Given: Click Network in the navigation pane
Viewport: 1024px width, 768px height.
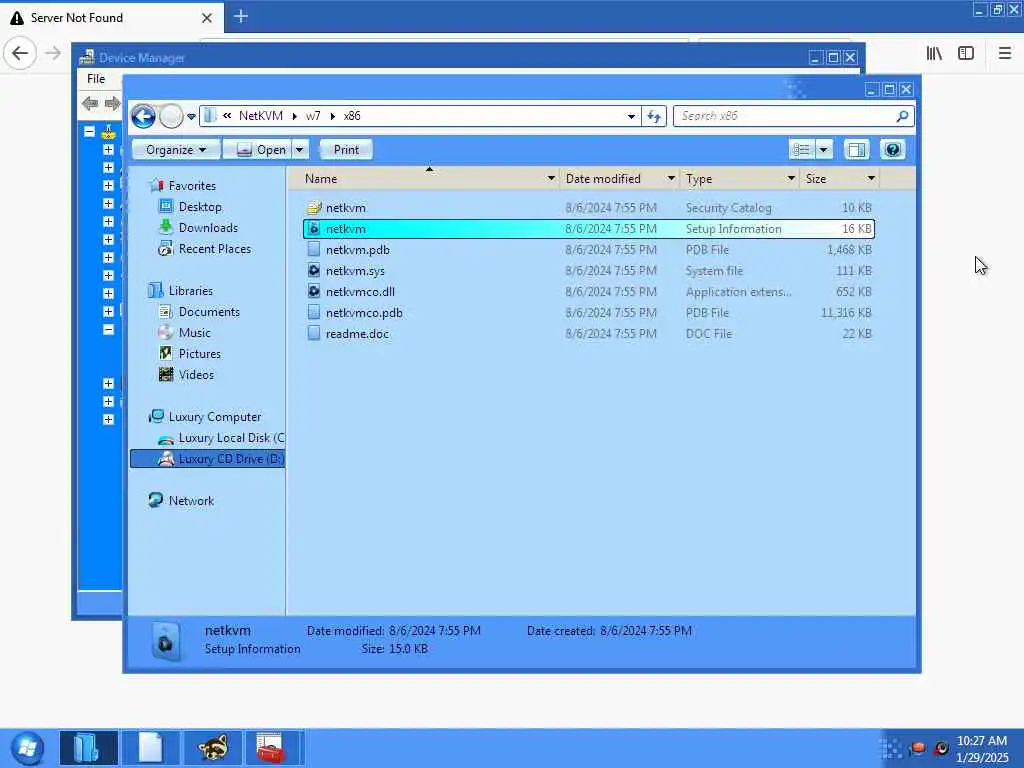Looking at the screenshot, I should pos(191,501).
